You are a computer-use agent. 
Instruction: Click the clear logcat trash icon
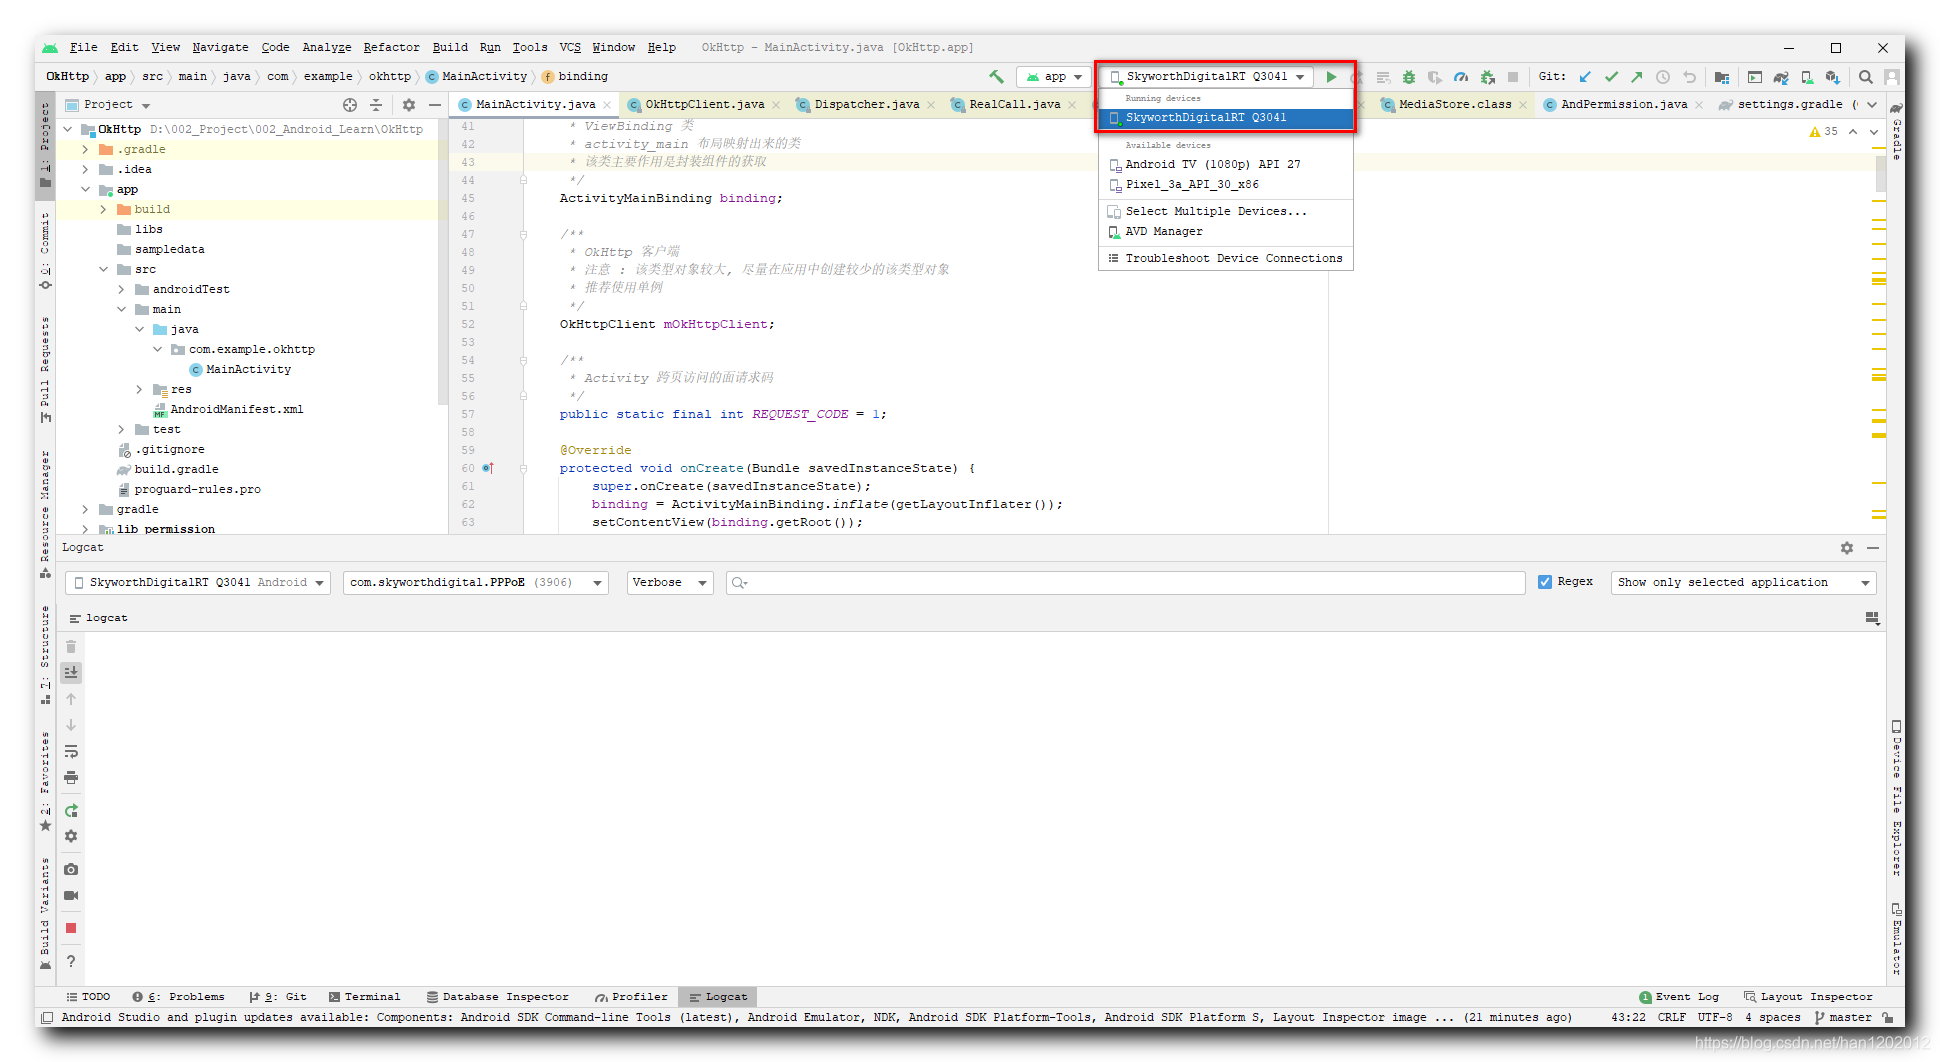tap(71, 647)
